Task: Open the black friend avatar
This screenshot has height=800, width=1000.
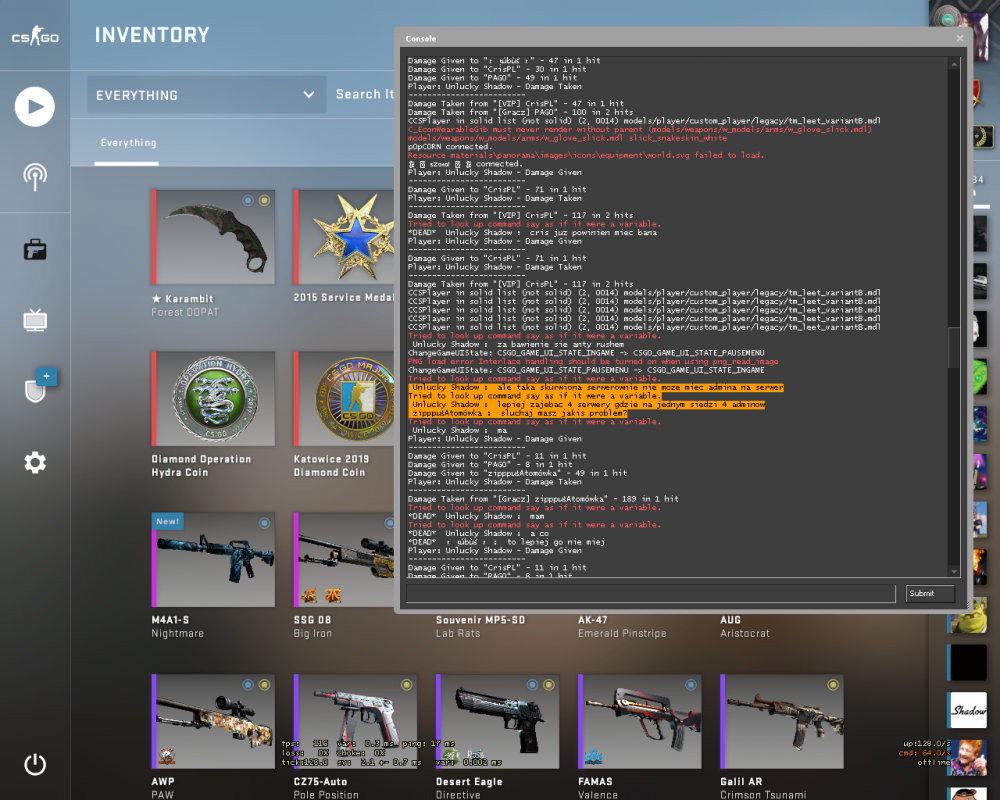Action: [967, 662]
